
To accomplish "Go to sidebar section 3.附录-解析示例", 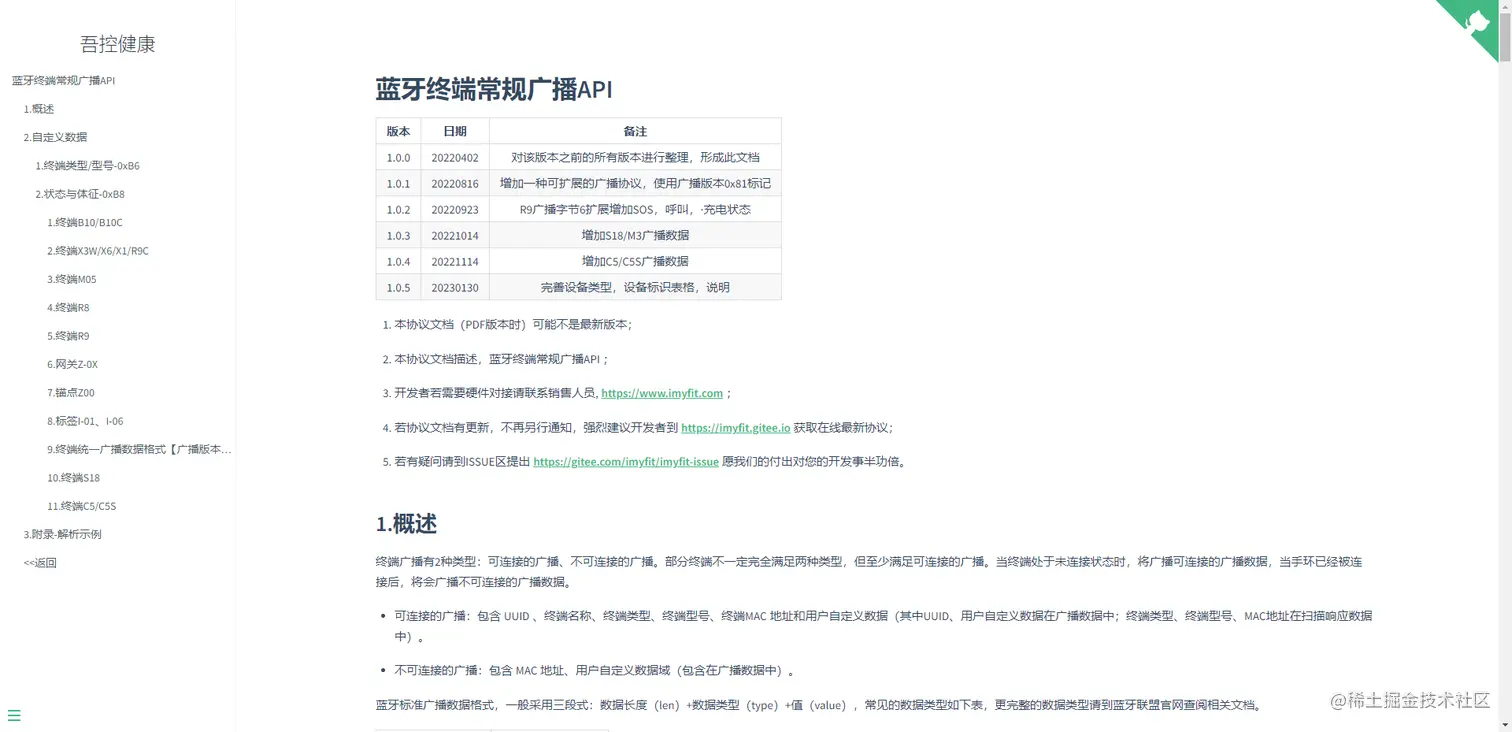I will (63, 534).
